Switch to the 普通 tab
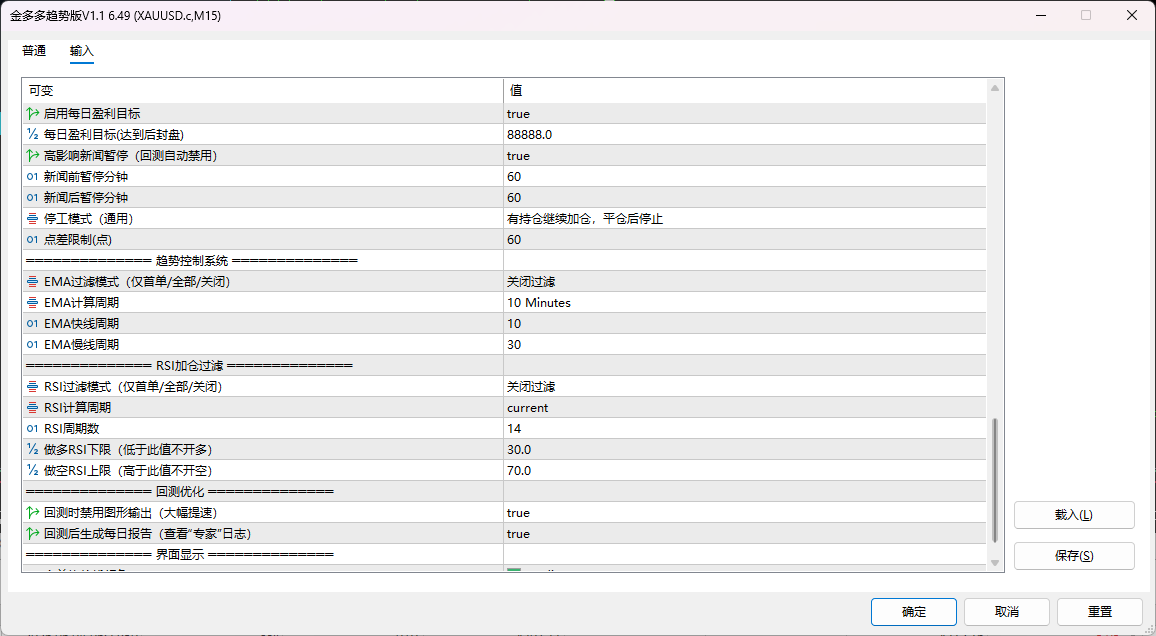The height and width of the screenshot is (636, 1156). pyautogui.click(x=34, y=51)
